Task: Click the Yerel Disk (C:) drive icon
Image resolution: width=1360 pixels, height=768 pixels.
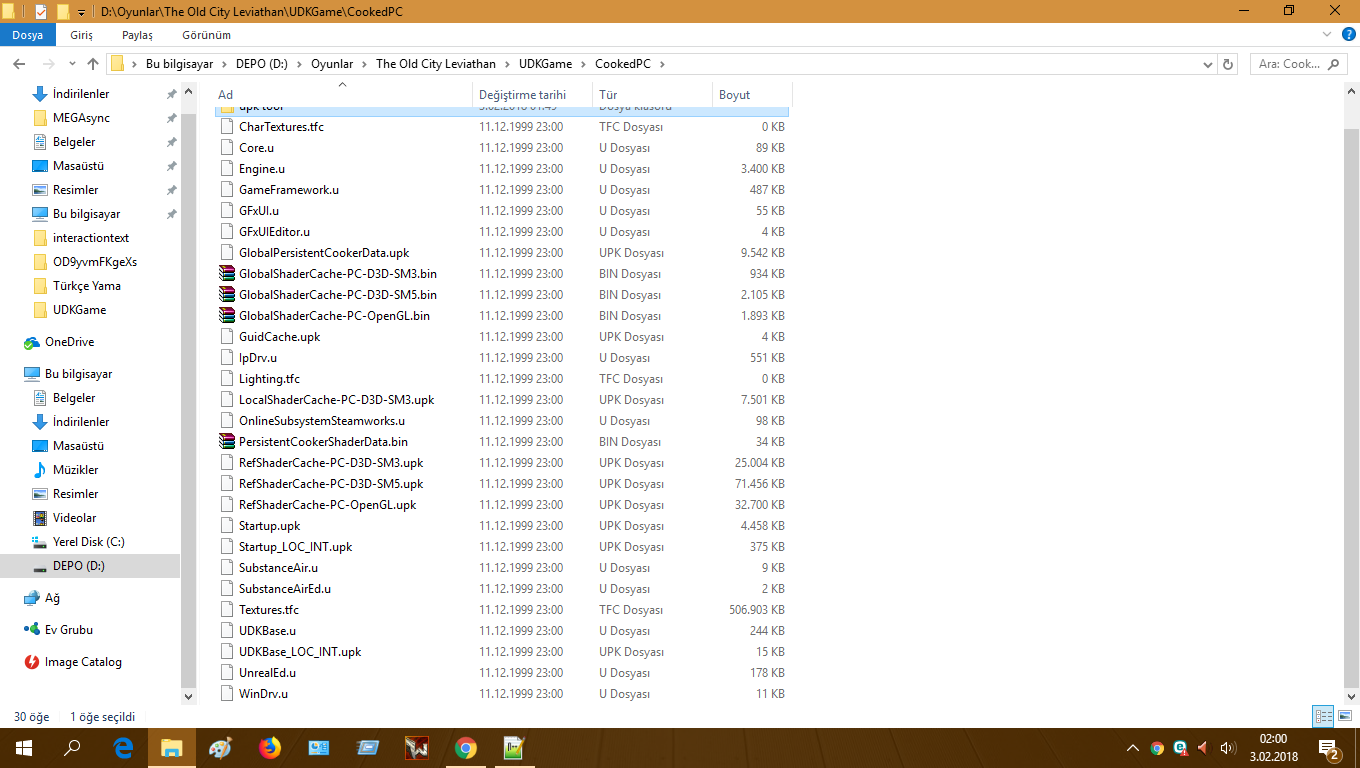Action: [40, 542]
